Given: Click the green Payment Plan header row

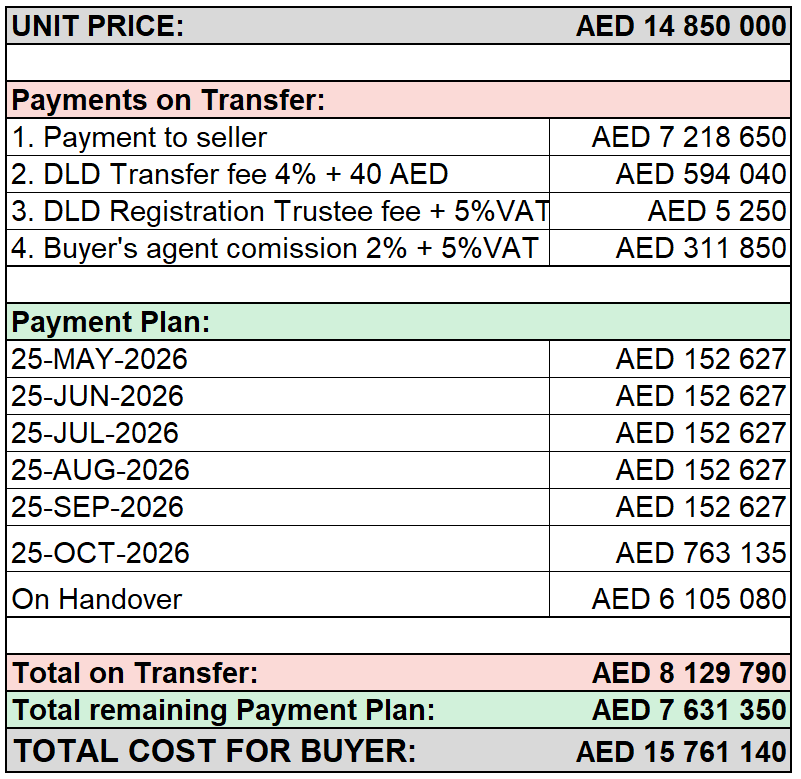Looking at the screenshot, I should [x=398, y=322].
